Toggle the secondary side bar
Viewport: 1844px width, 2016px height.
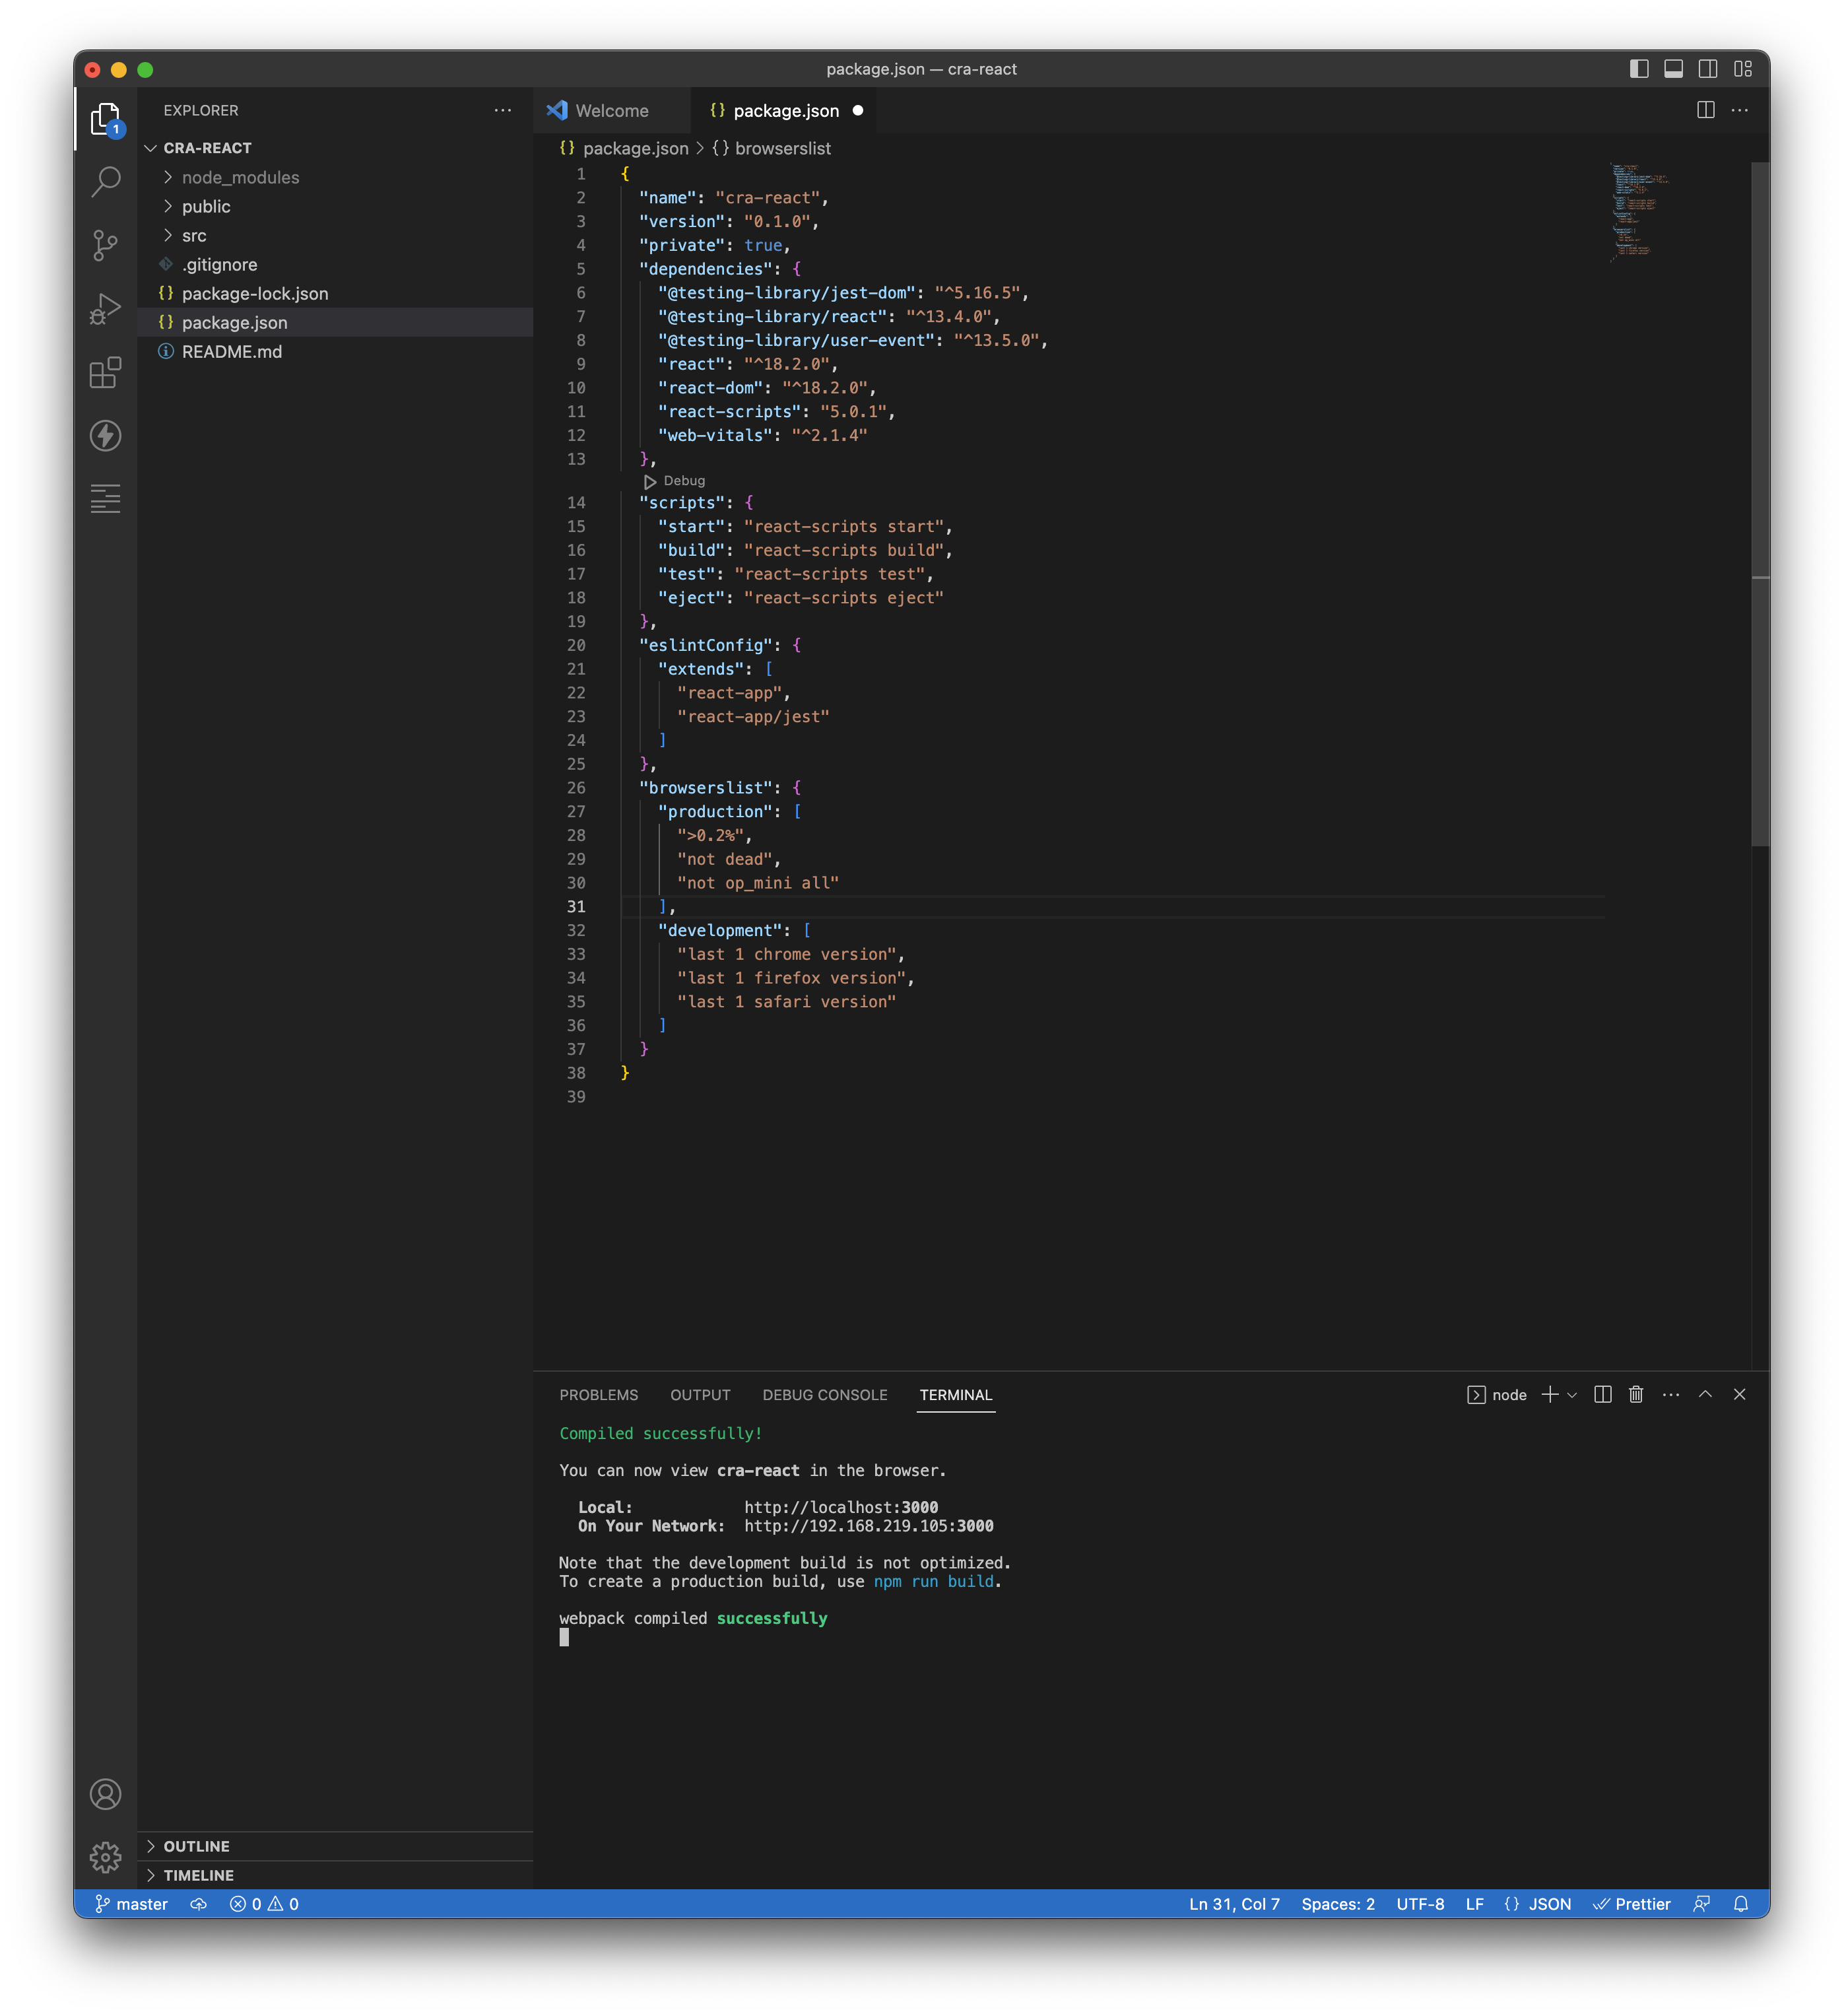[x=1708, y=69]
